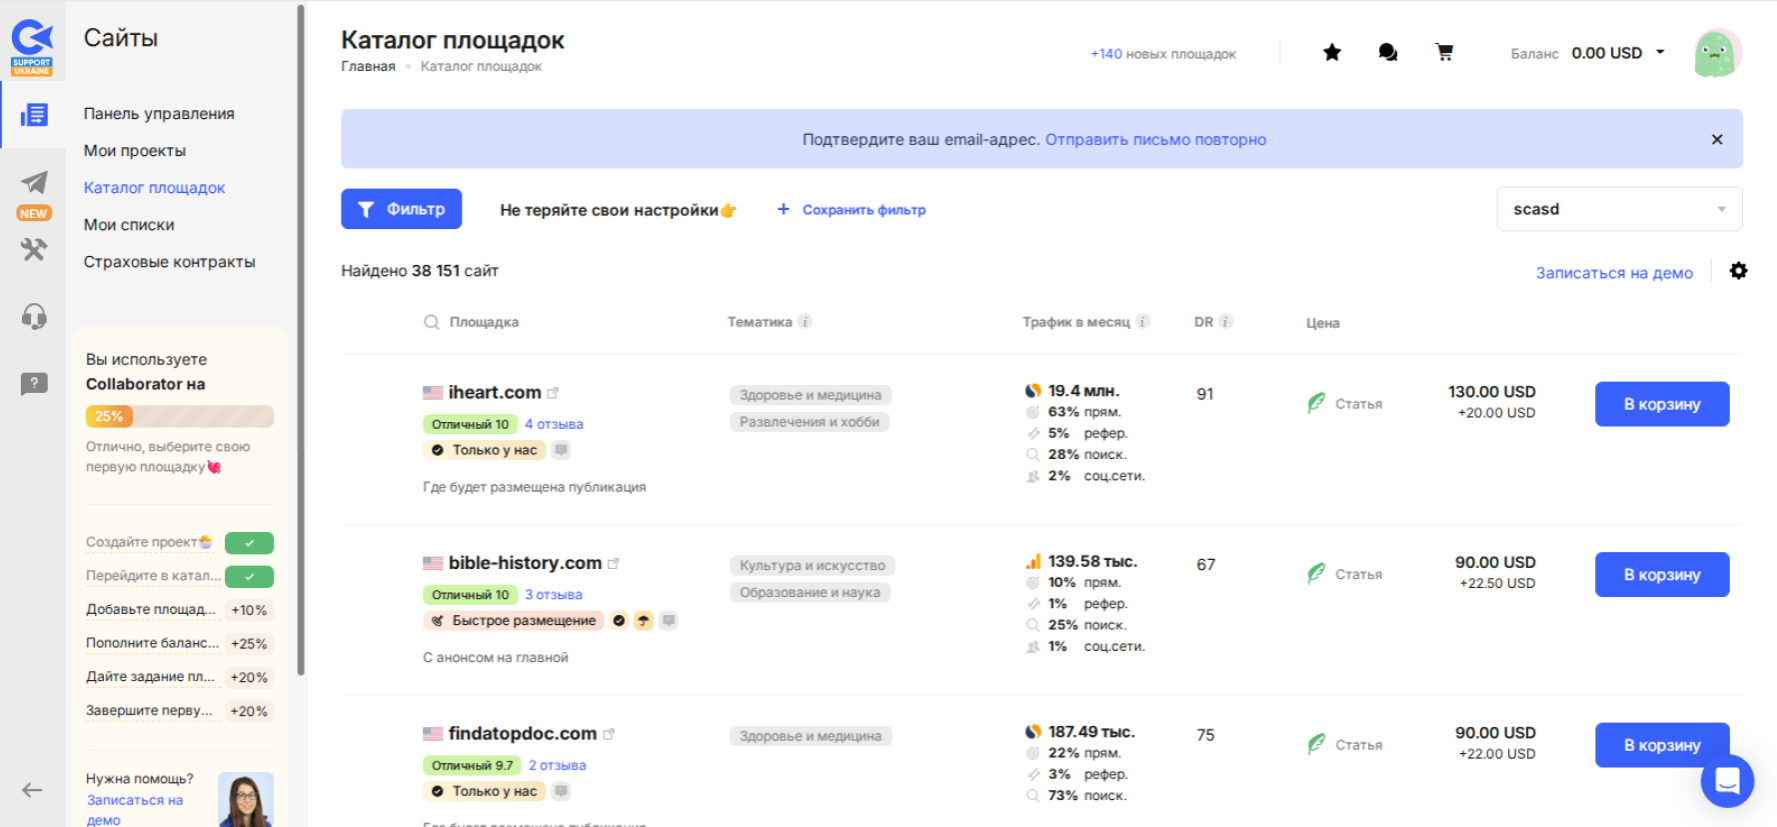Go to Панель управления
Viewport: 1777px width, 827px height.
159,114
